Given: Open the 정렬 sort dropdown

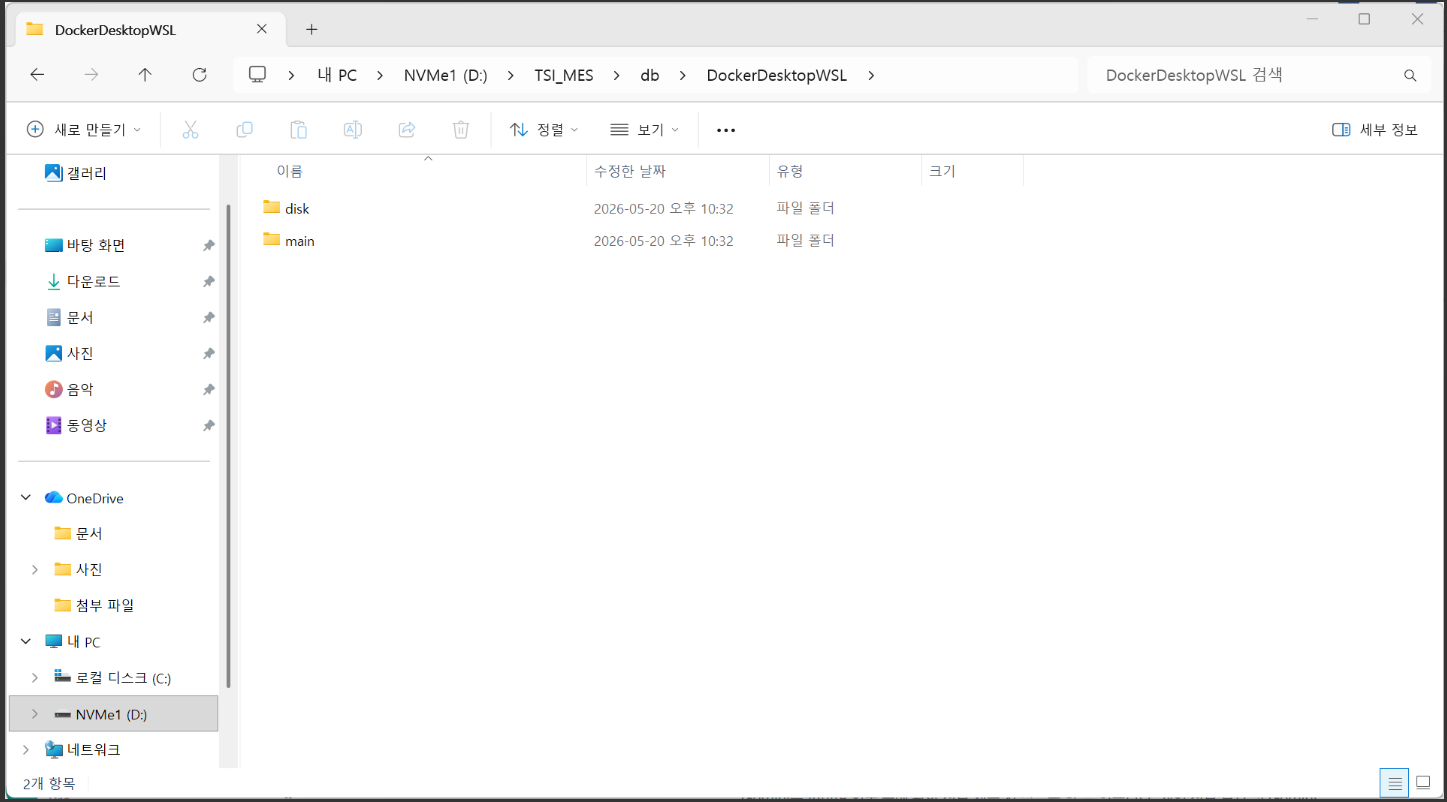Looking at the screenshot, I should pos(544,130).
